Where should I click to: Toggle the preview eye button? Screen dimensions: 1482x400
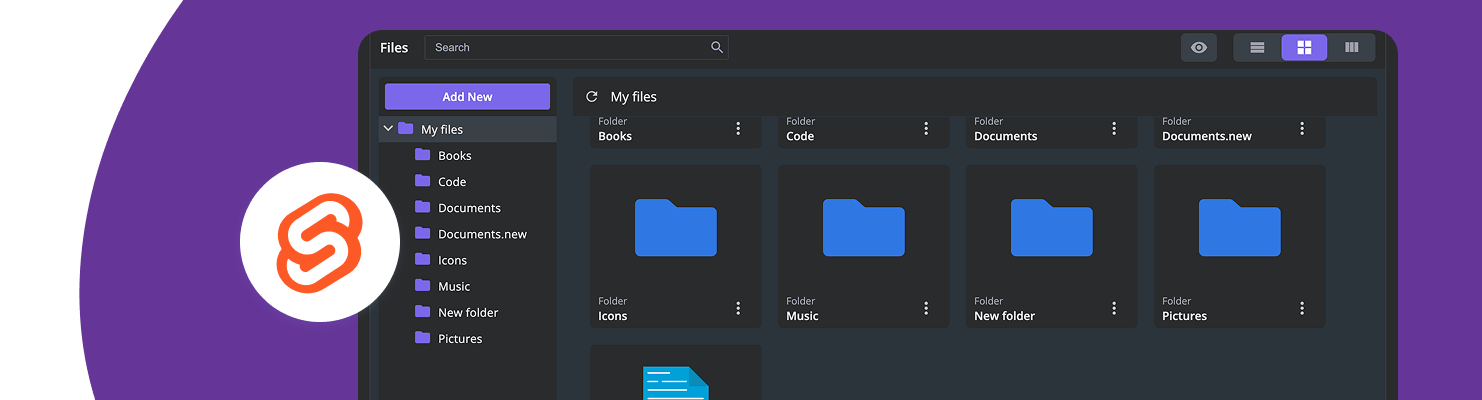1199,48
